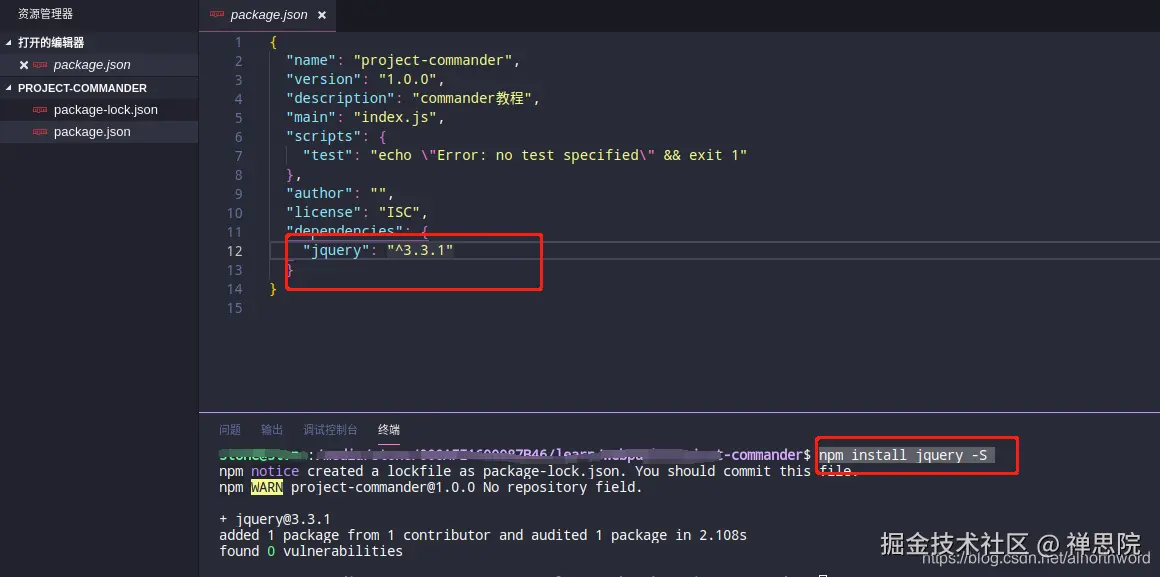
Task: Click the + jquery@3.3.1 terminal line
Action: (x=274, y=519)
